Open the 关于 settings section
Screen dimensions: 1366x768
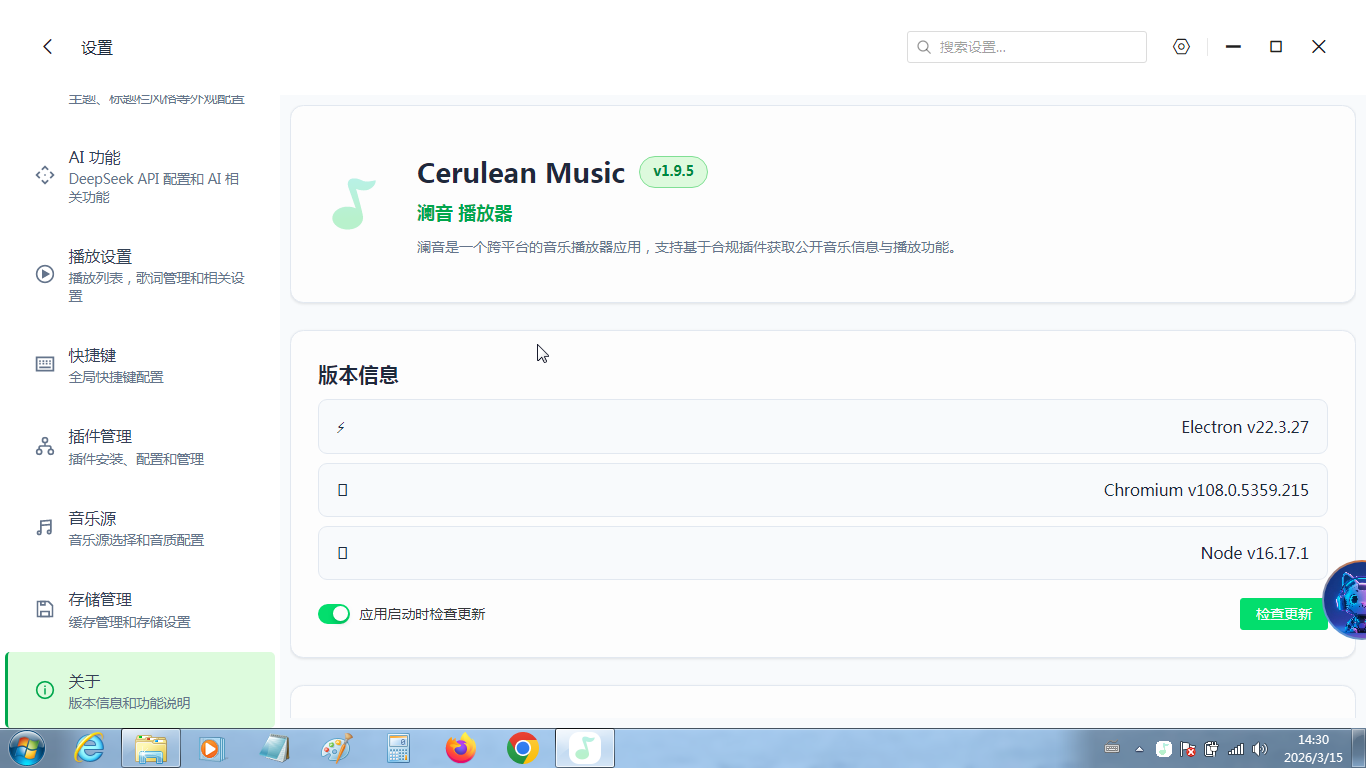pyautogui.click(x=140, y=690)
